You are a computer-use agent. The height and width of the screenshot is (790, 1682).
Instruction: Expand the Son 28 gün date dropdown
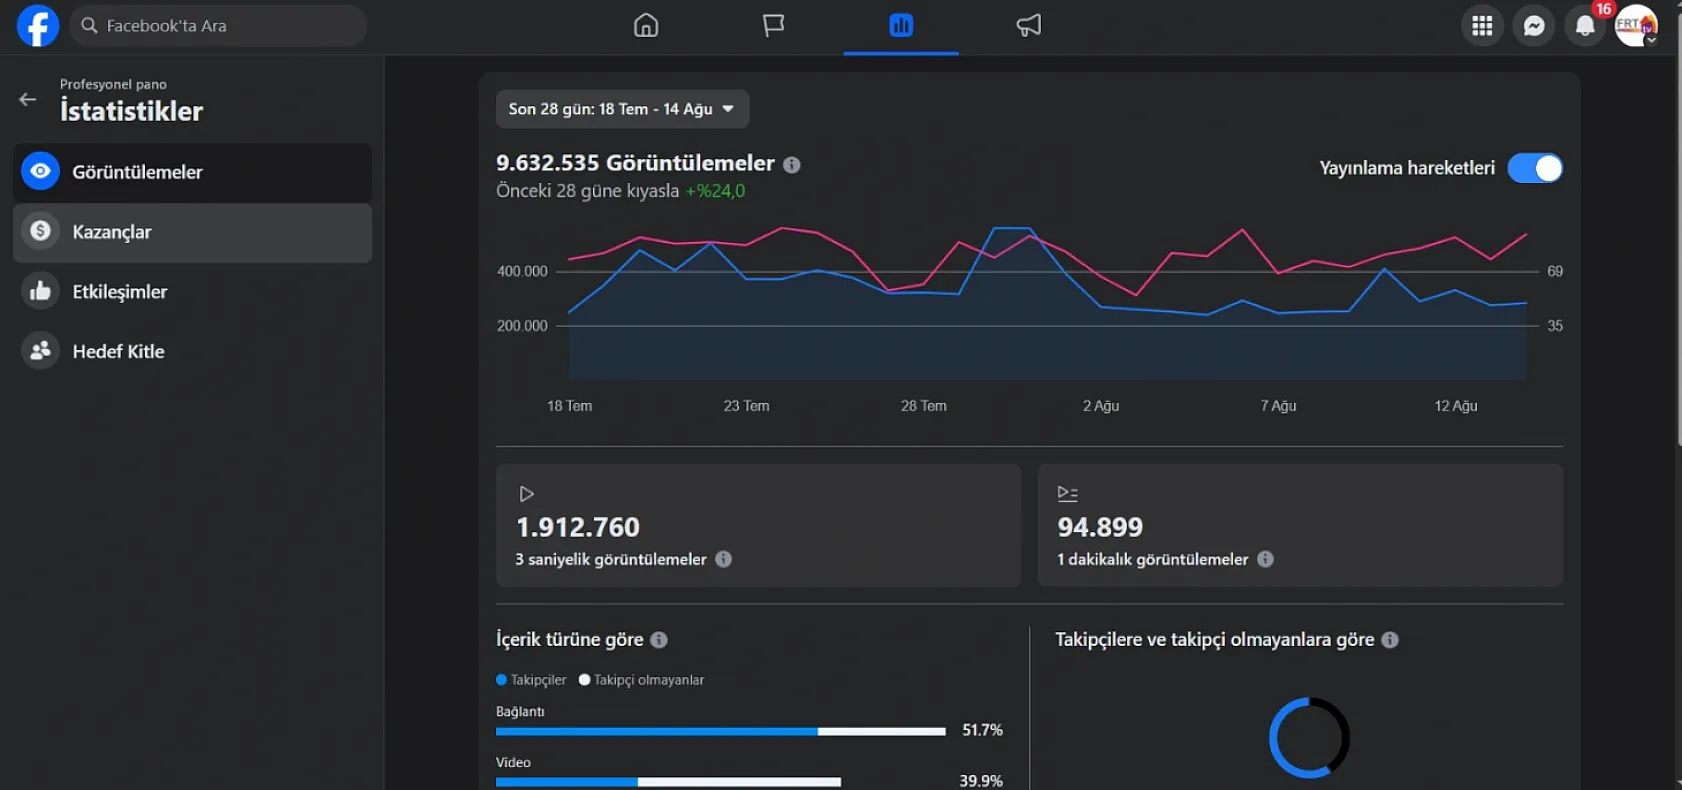click(x=622, y=109)
